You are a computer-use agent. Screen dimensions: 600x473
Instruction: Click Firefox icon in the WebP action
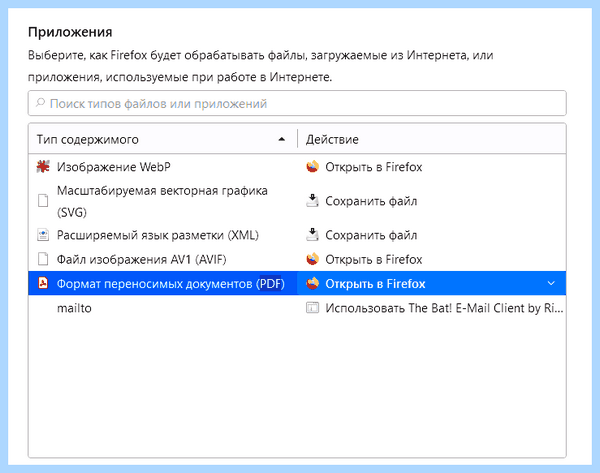pos(312,166)
